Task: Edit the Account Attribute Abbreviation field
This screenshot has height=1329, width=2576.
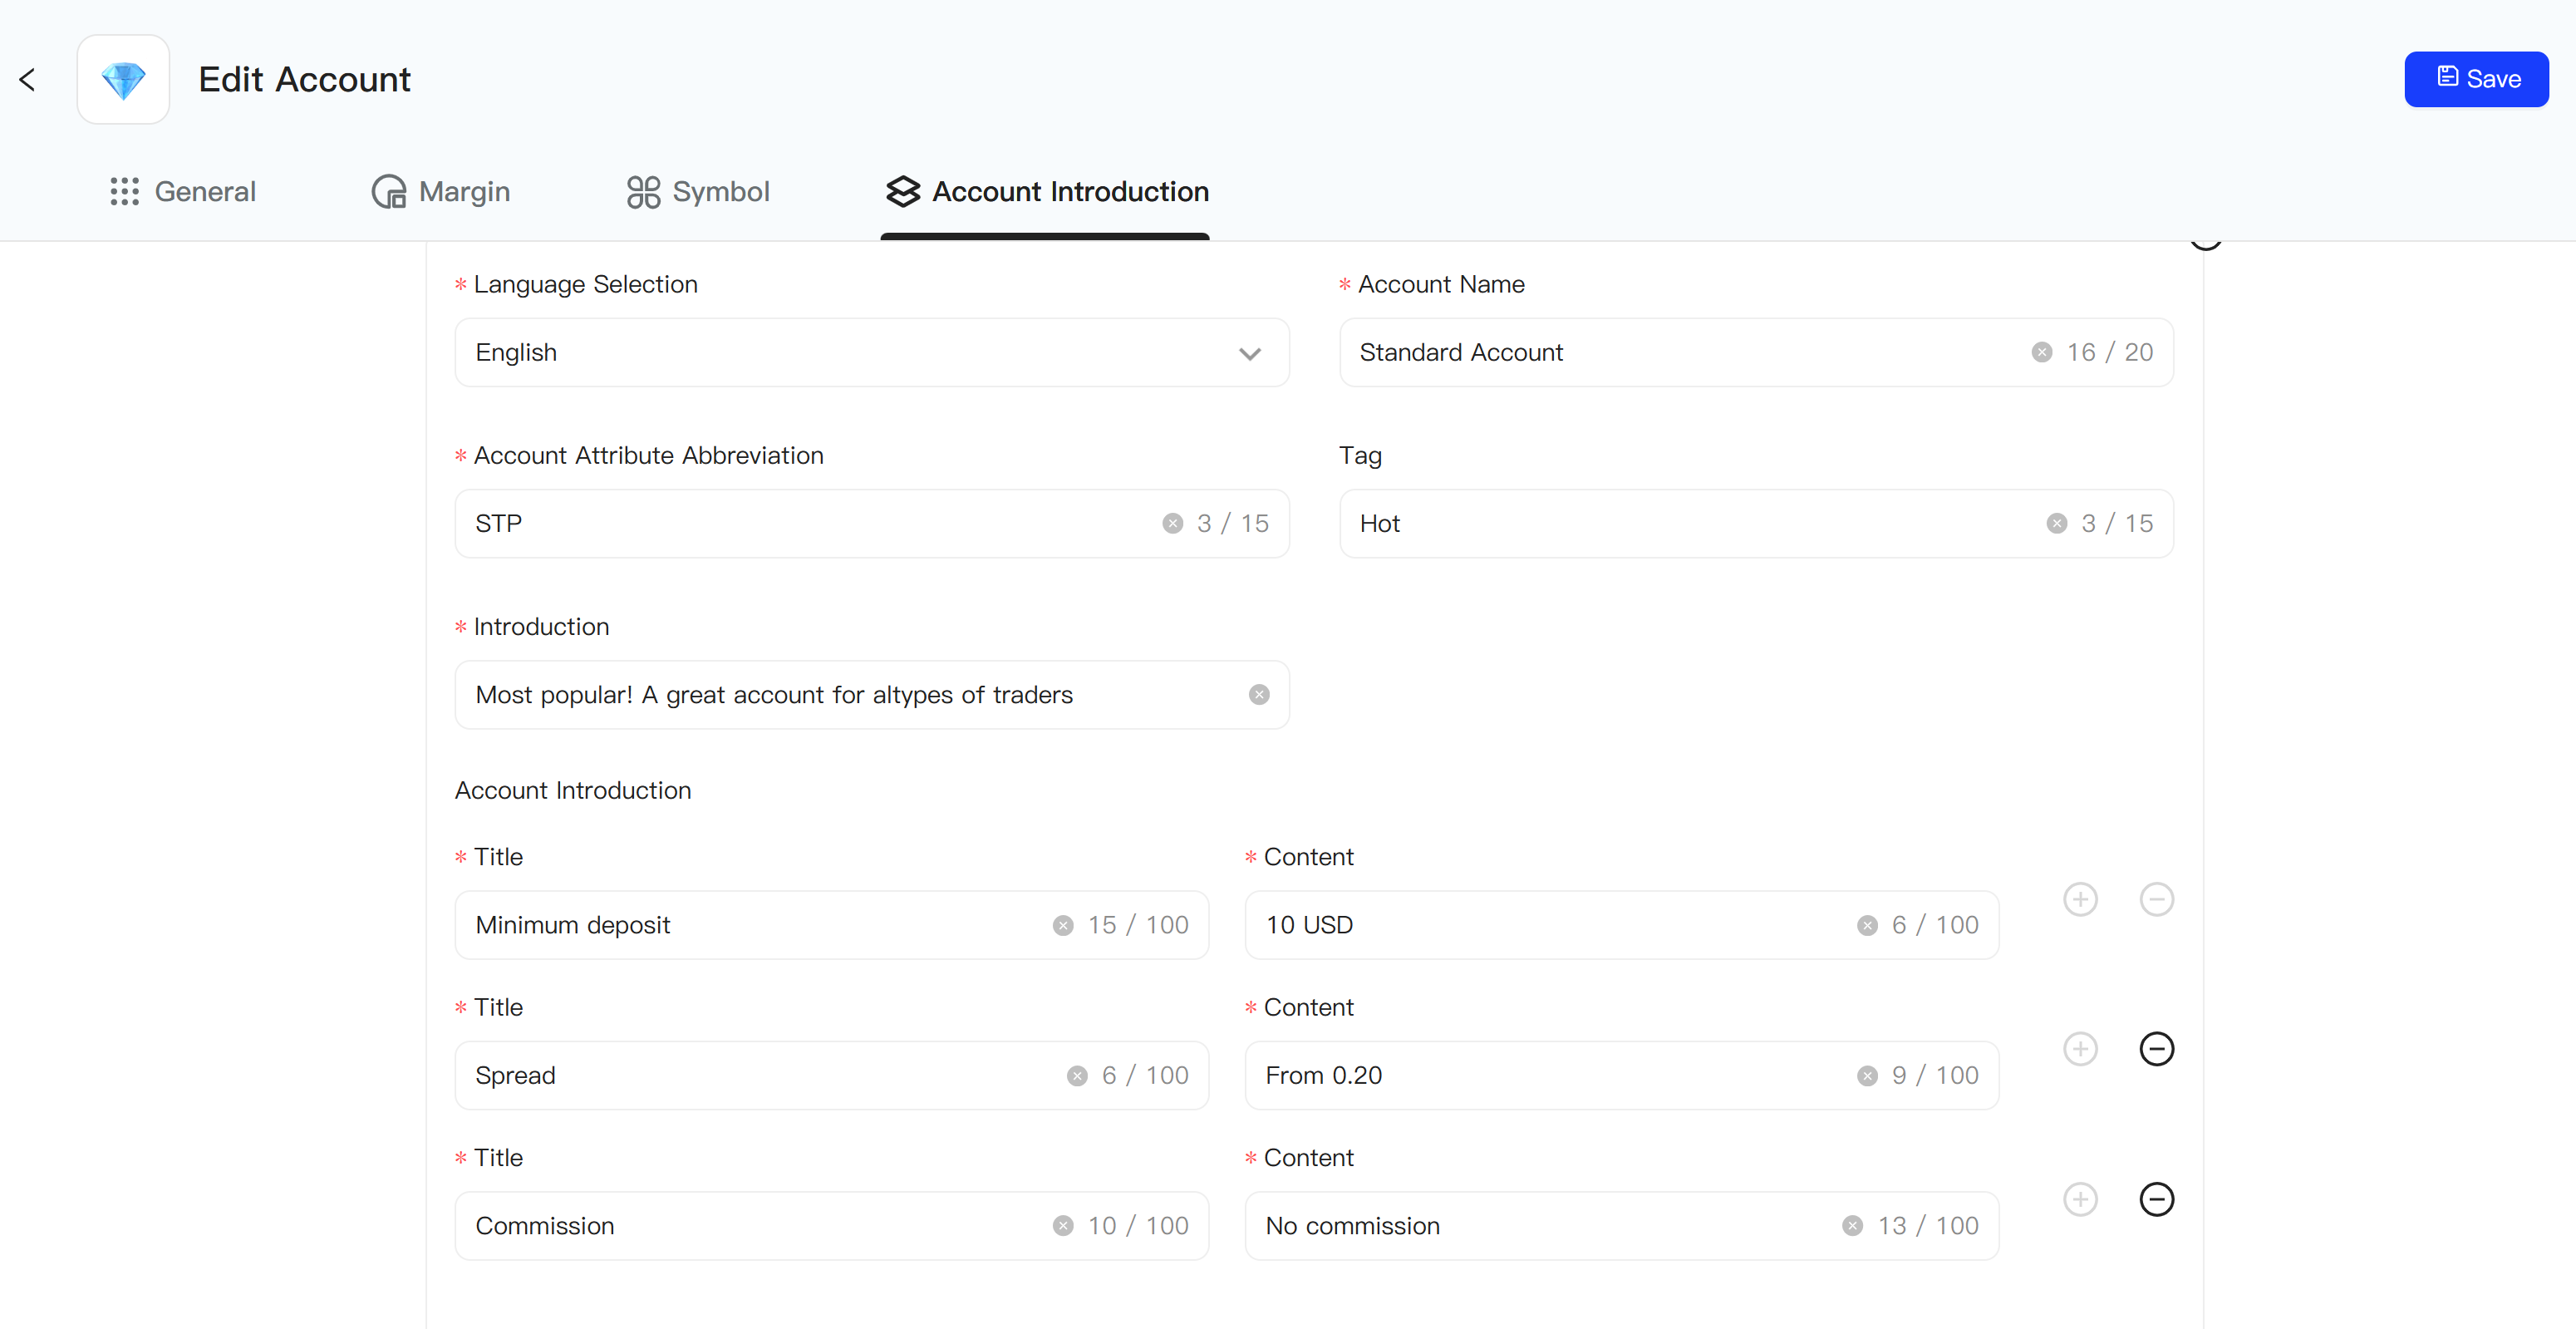Action: click(872, 524)
